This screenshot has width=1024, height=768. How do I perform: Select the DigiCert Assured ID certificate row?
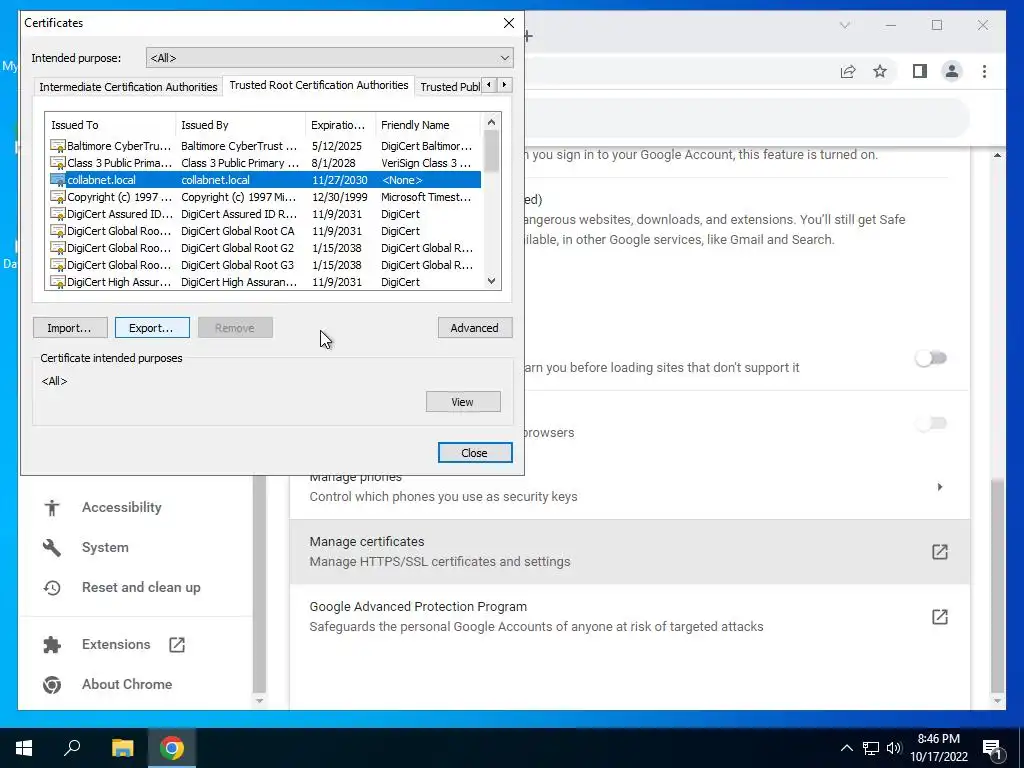[264, 214]
